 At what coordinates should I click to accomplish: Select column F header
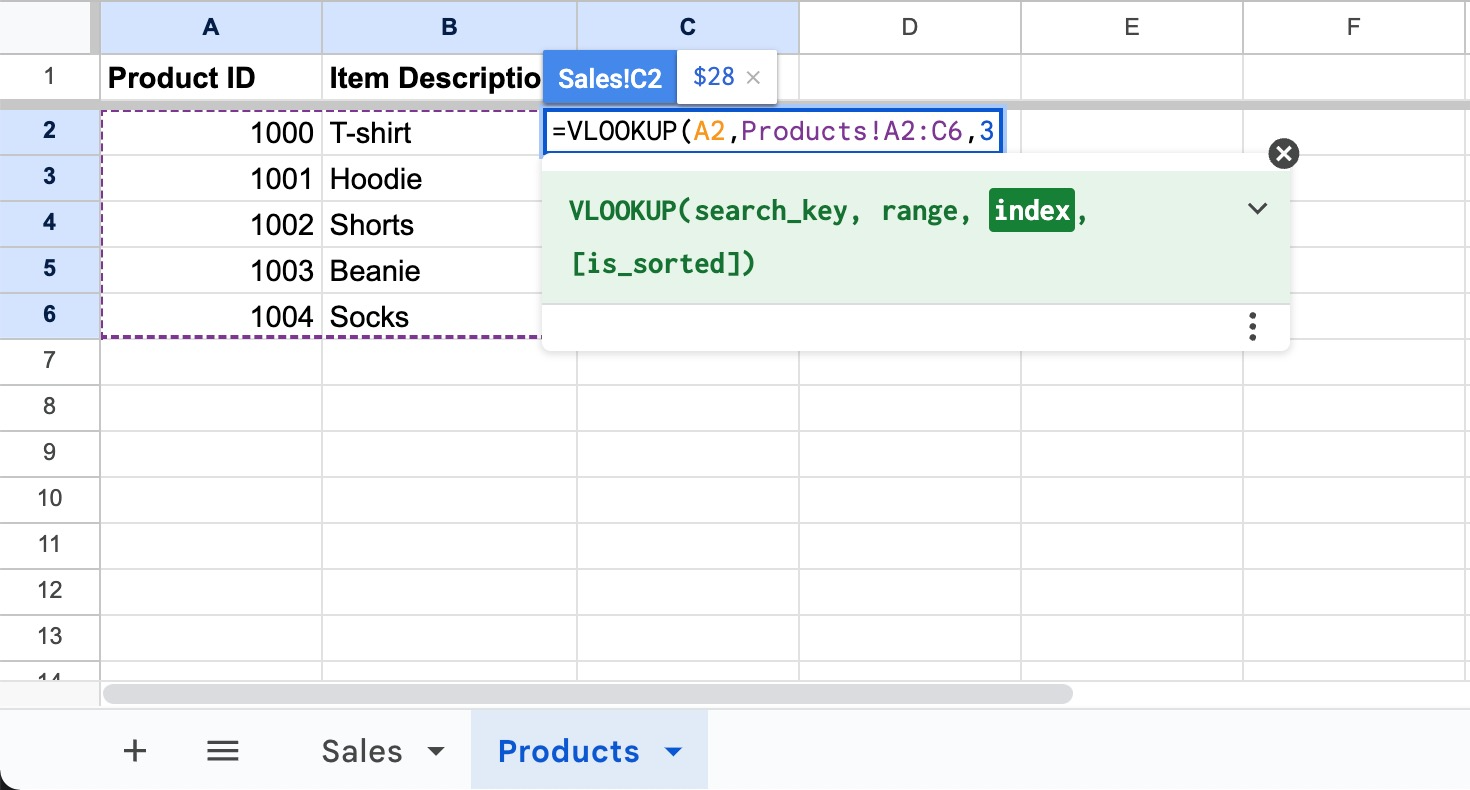click(x=1353, y=27)
